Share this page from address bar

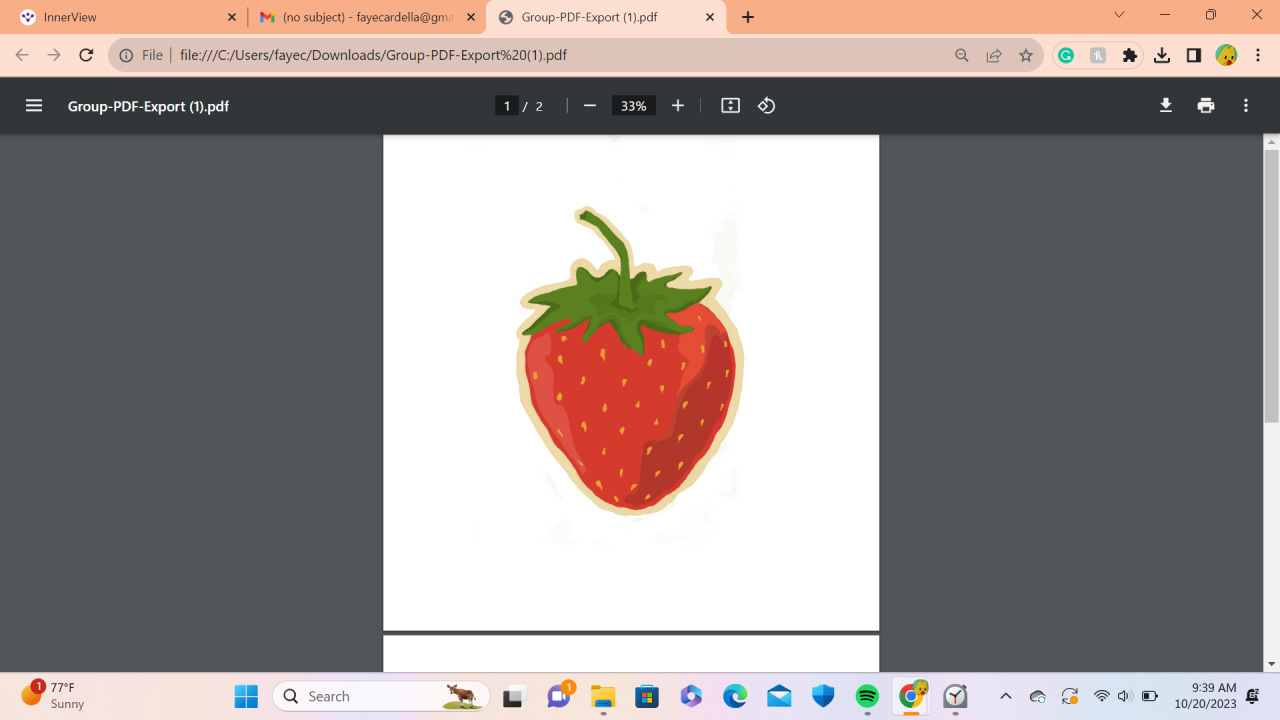tap(994, 56)
